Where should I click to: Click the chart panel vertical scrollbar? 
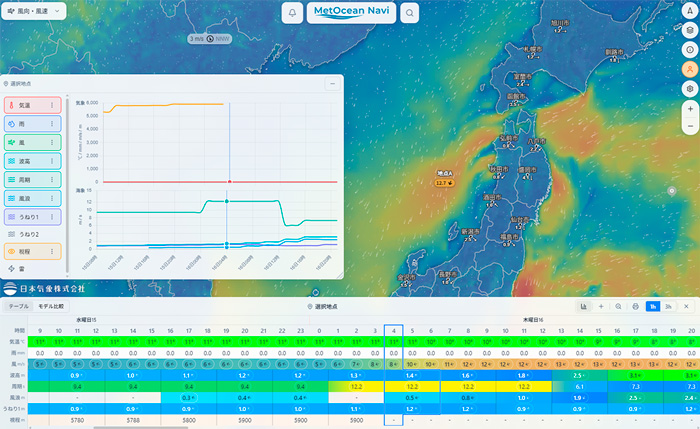pos(67,184)
